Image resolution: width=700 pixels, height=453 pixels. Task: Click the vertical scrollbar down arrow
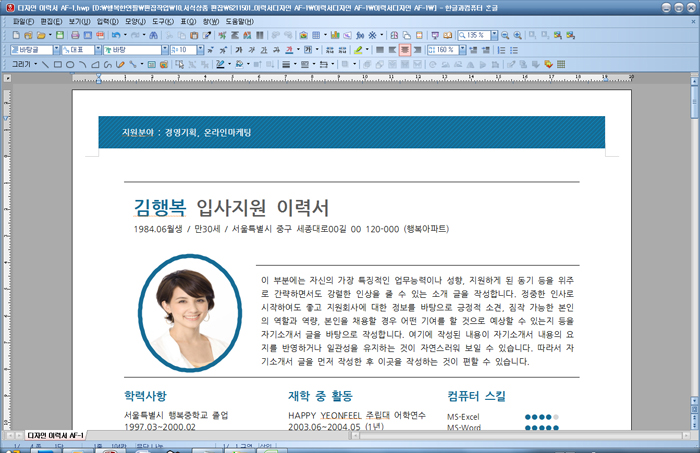[x=694, y=400]
